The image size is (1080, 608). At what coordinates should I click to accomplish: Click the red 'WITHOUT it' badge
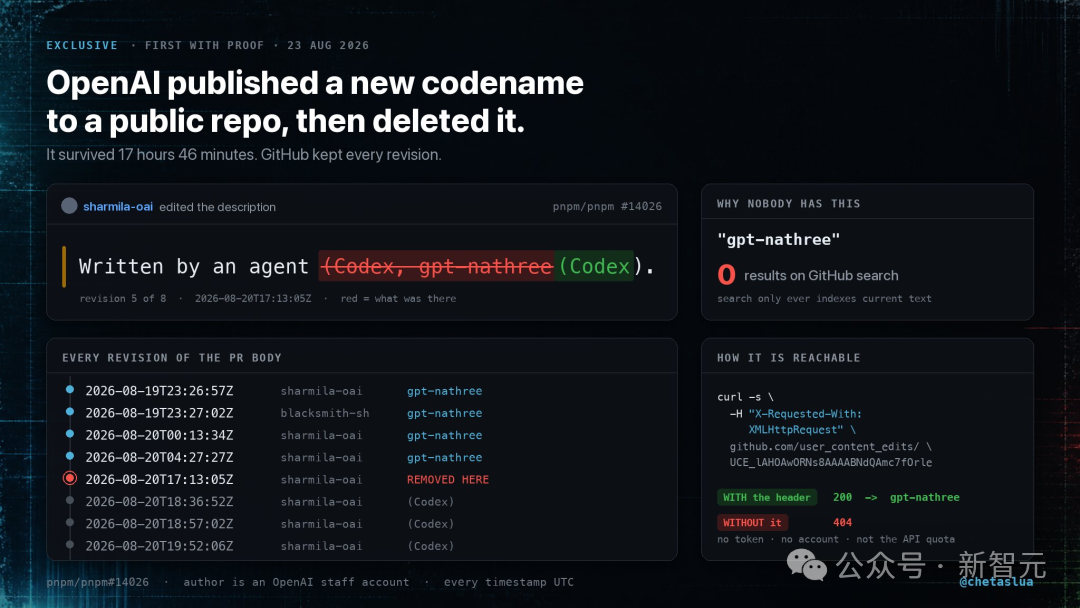[752, 523]
